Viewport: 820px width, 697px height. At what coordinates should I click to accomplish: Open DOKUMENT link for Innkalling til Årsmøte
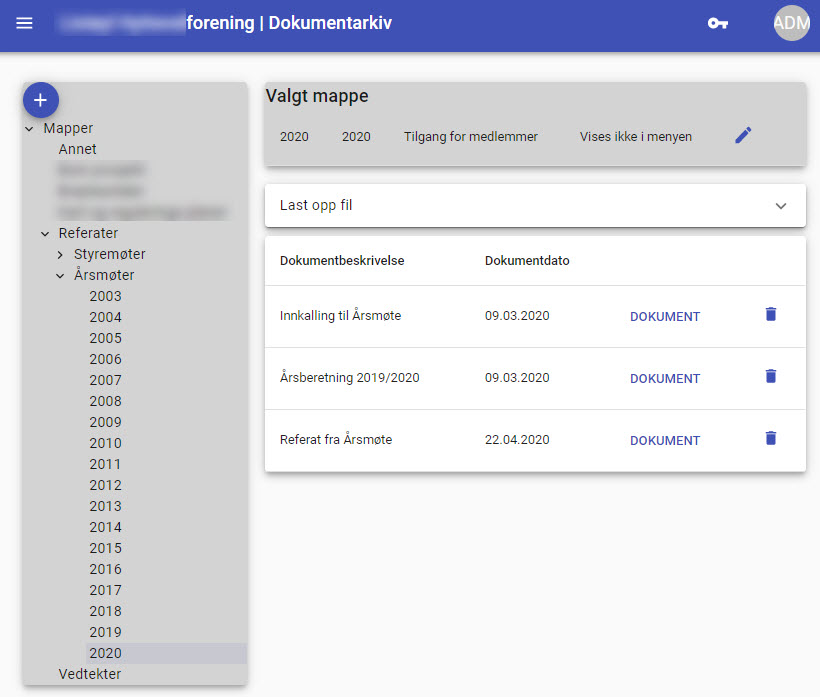click(x=664, y=317)
